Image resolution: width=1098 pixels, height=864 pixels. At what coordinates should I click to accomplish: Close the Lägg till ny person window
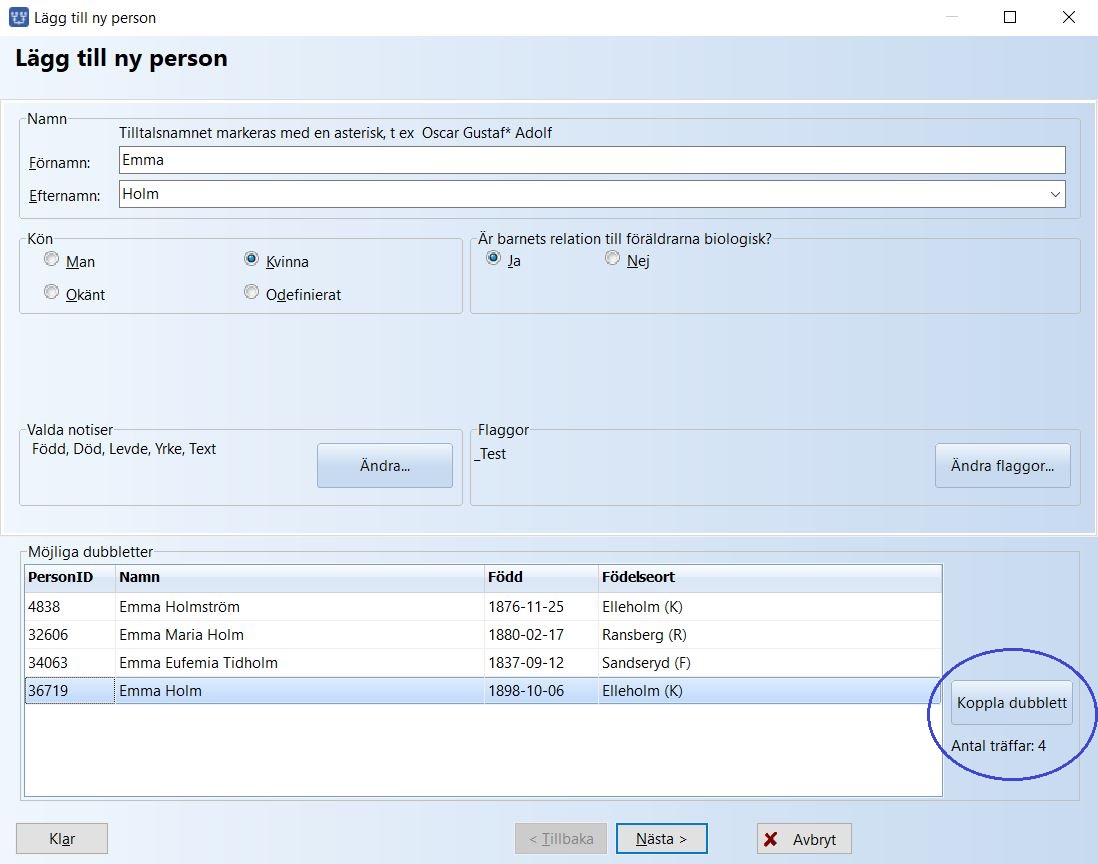point(1069,17)
